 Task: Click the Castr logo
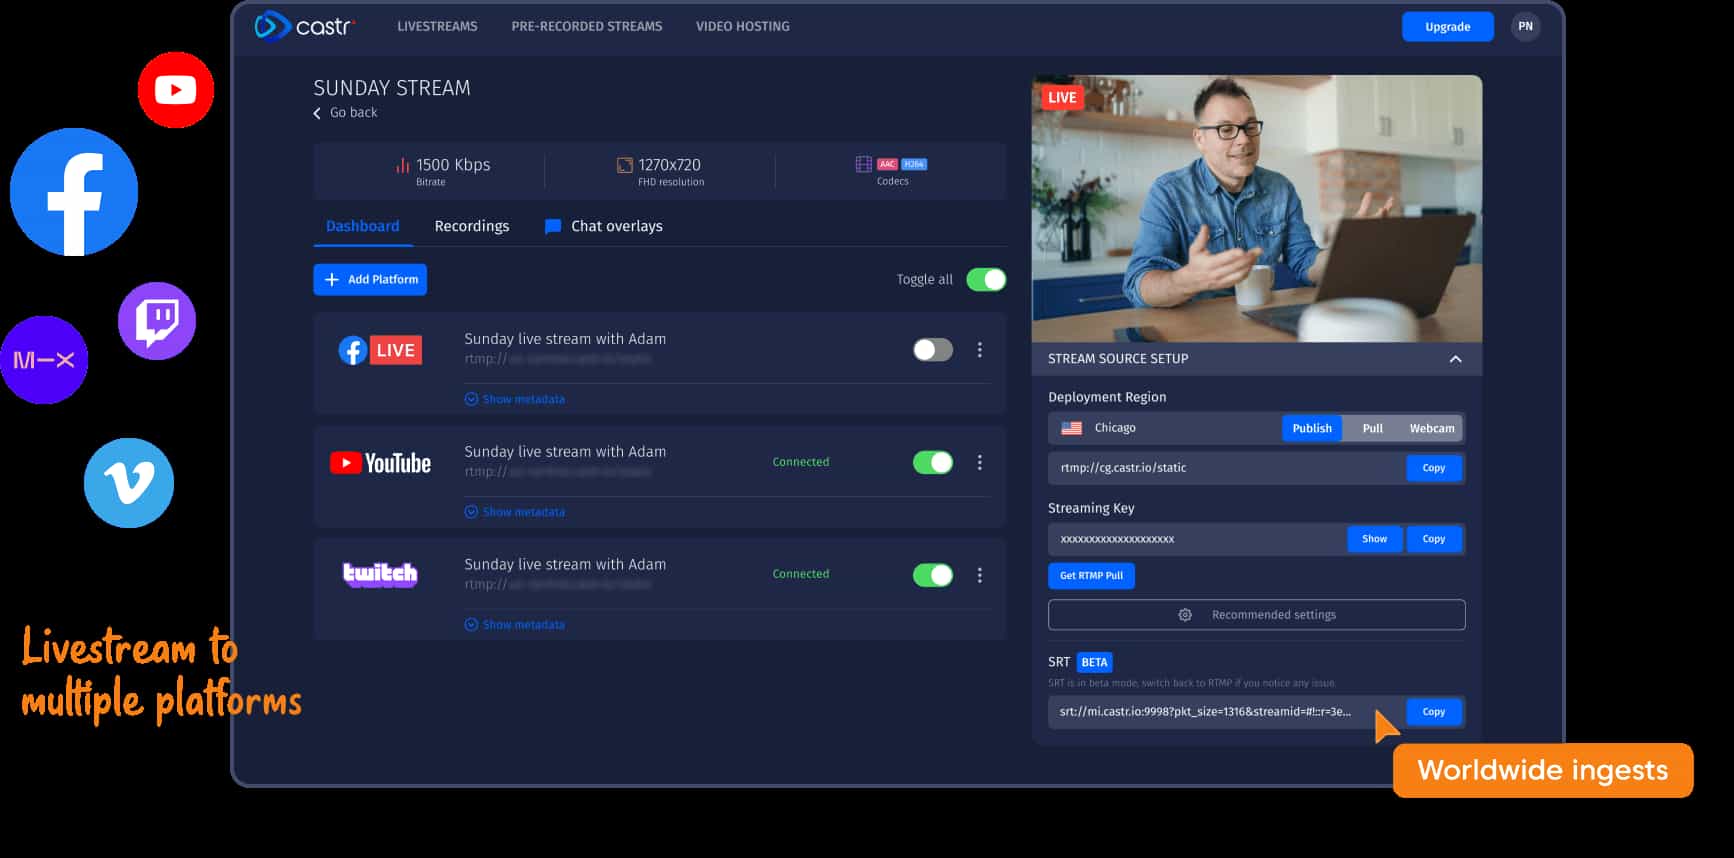[x=304, y=26]
